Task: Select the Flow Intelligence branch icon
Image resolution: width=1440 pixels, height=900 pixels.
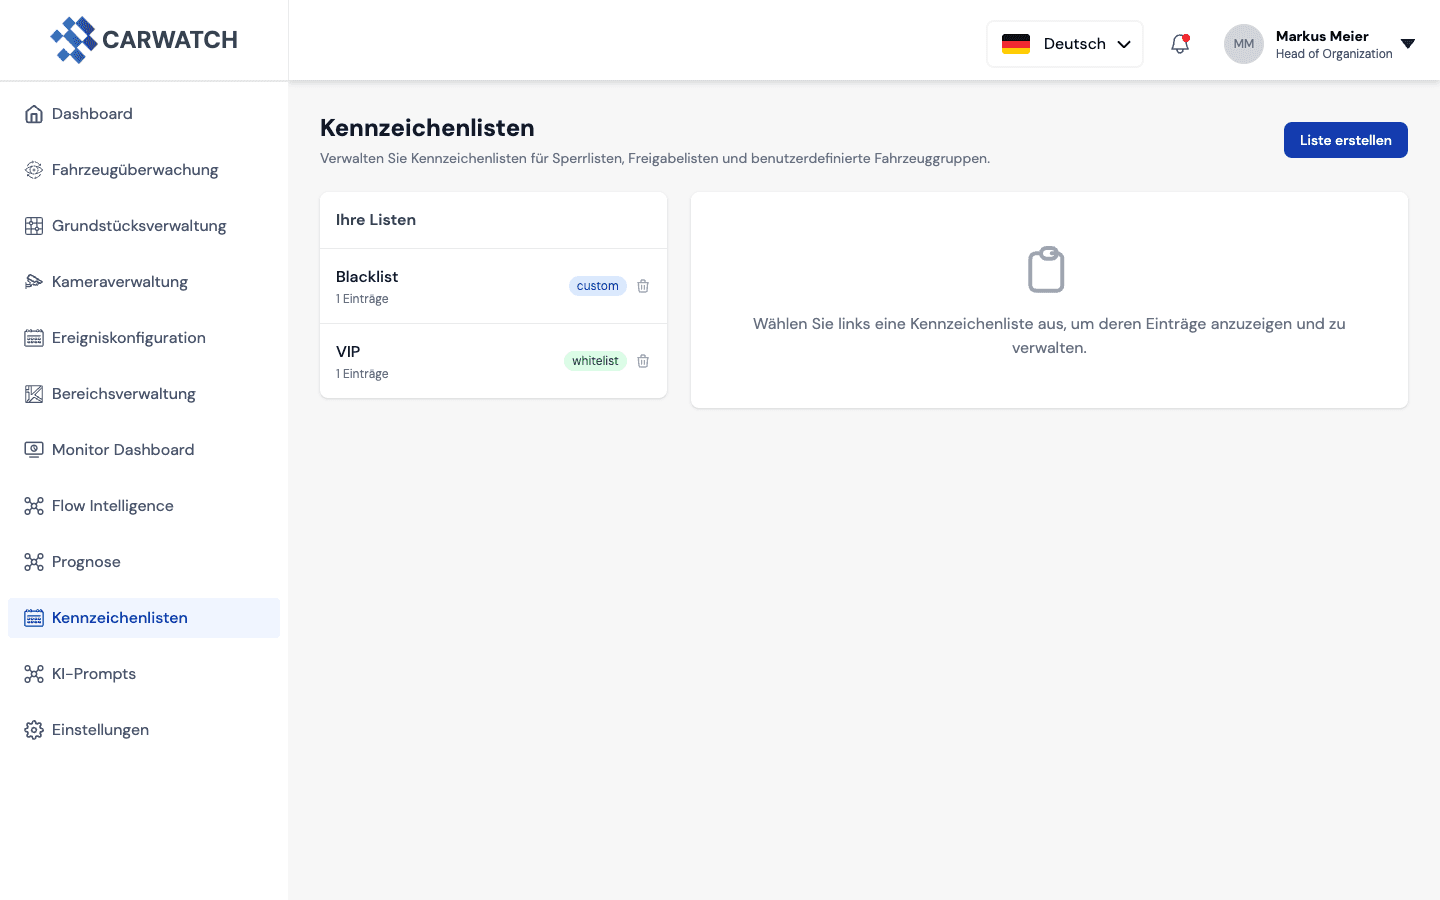Action: (x=34, y=505)
